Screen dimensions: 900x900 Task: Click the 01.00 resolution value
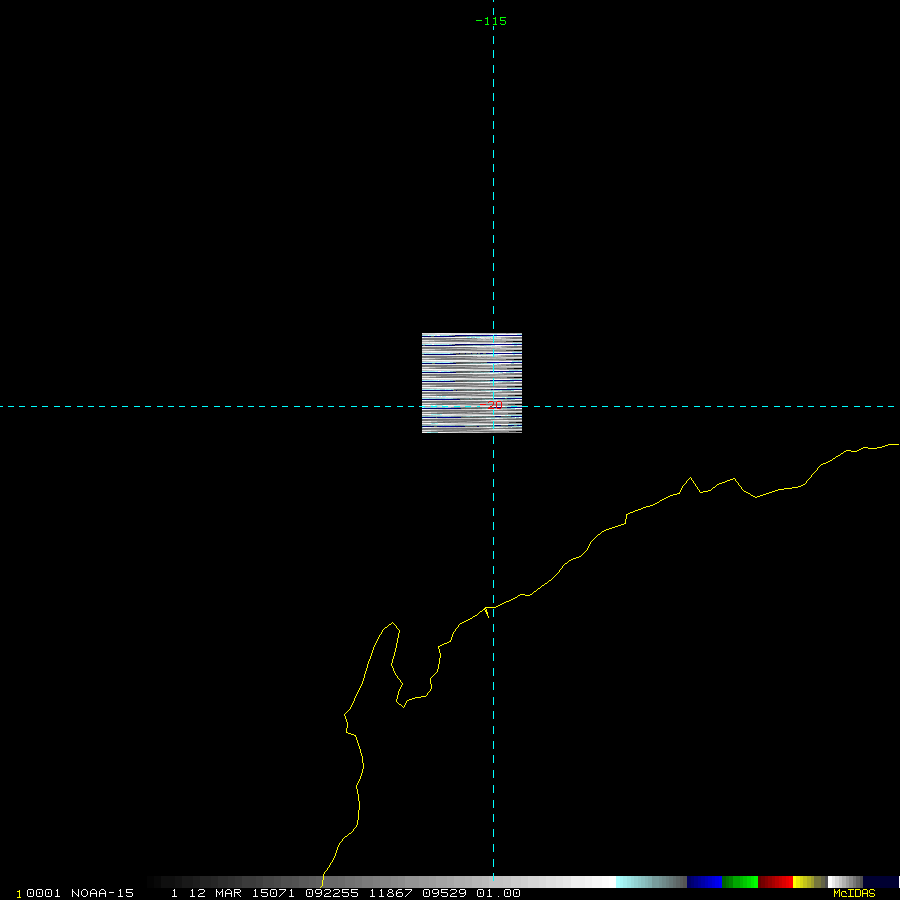(x=498, y=893)
